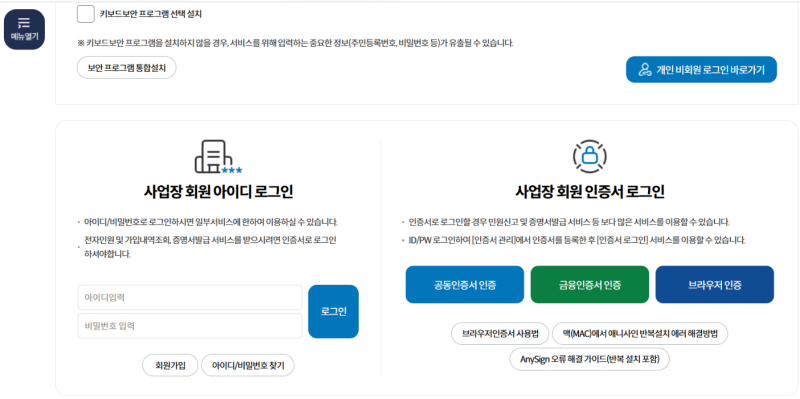Click heading 사업장 회원 아이디 로그인
800x399 pixels.
pyautogui.click(x=218, y=192)
